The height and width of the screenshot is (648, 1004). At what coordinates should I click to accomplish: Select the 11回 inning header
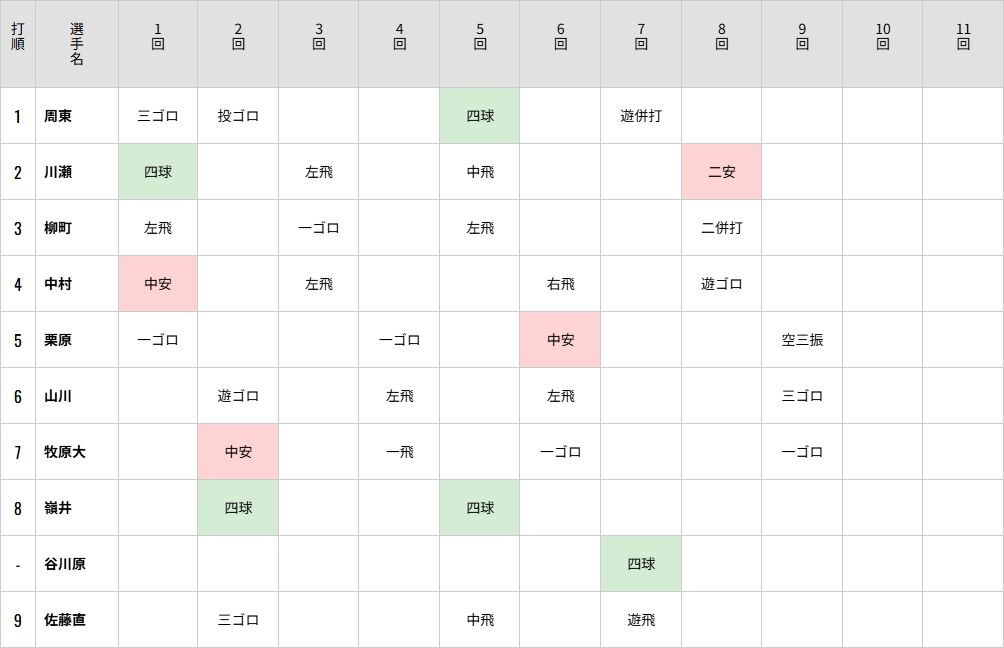963,37
